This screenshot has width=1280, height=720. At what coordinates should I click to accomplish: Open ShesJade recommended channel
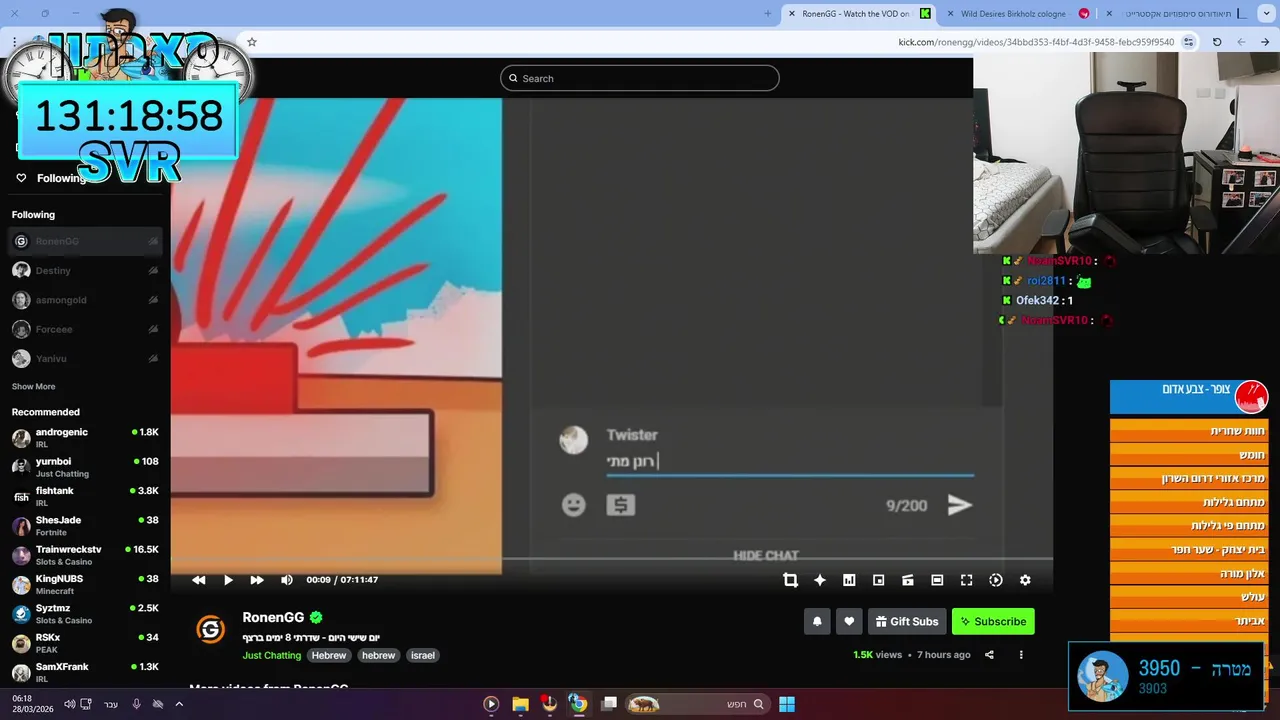pyautogui.click(x=85, y=526)
